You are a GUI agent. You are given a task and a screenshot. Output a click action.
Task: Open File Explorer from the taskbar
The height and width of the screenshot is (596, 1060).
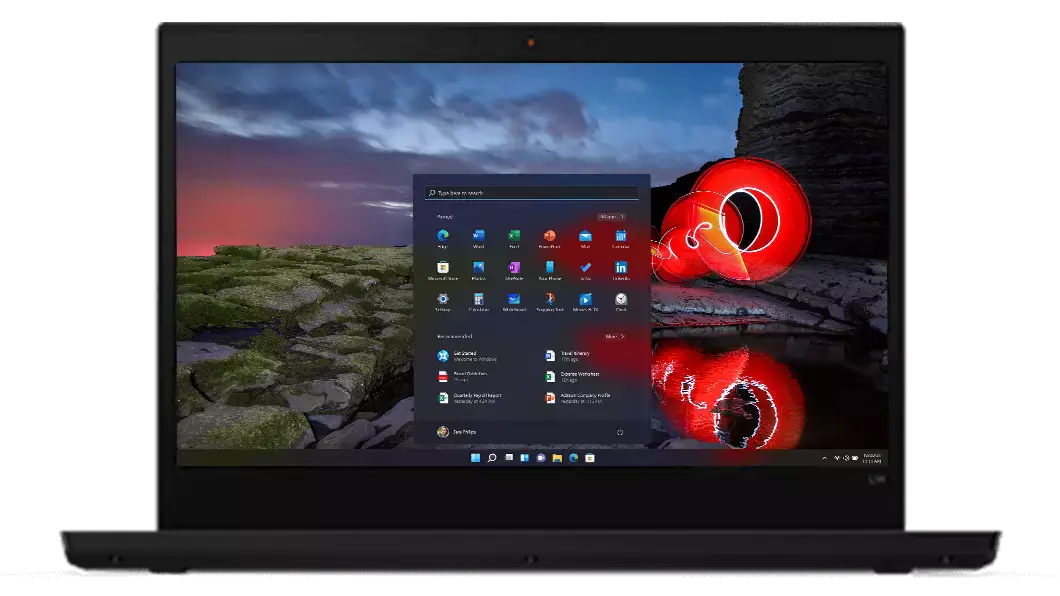[557, 457]
